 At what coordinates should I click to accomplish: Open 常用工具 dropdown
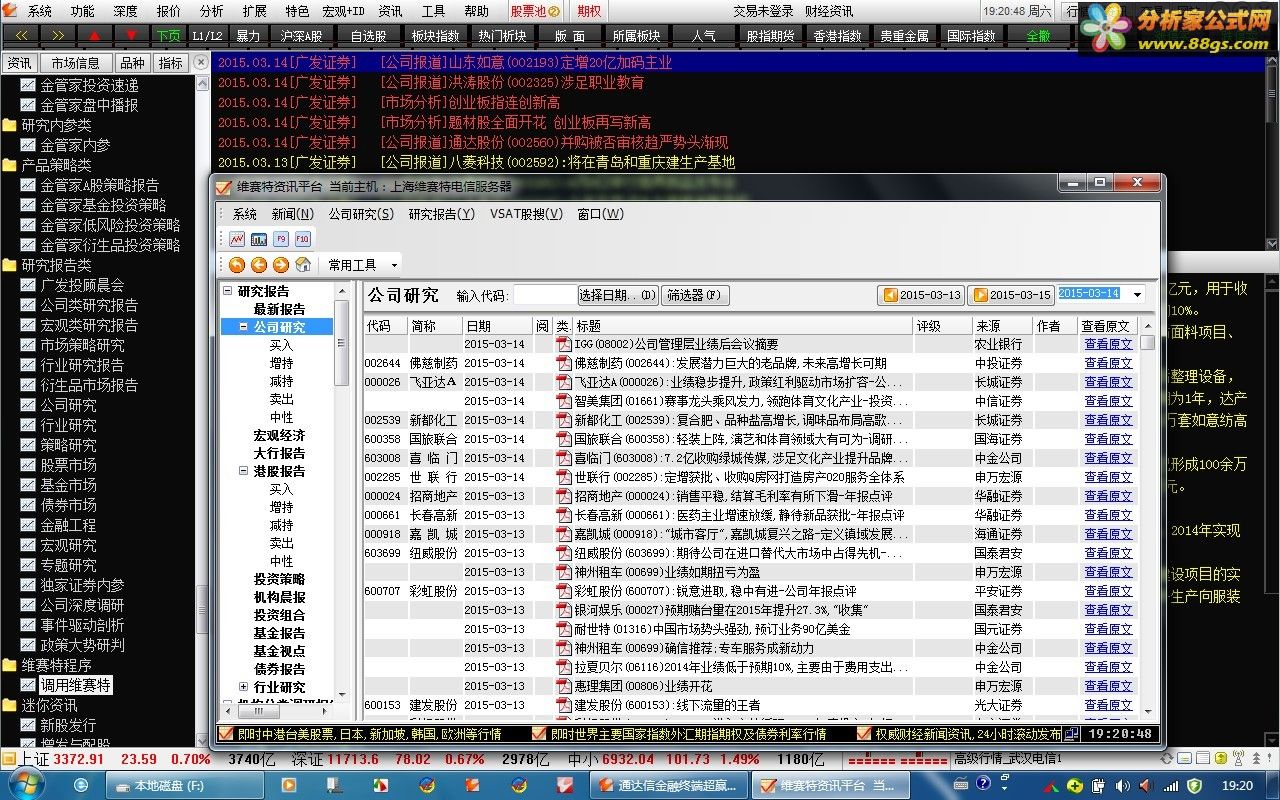pos(361,265)
